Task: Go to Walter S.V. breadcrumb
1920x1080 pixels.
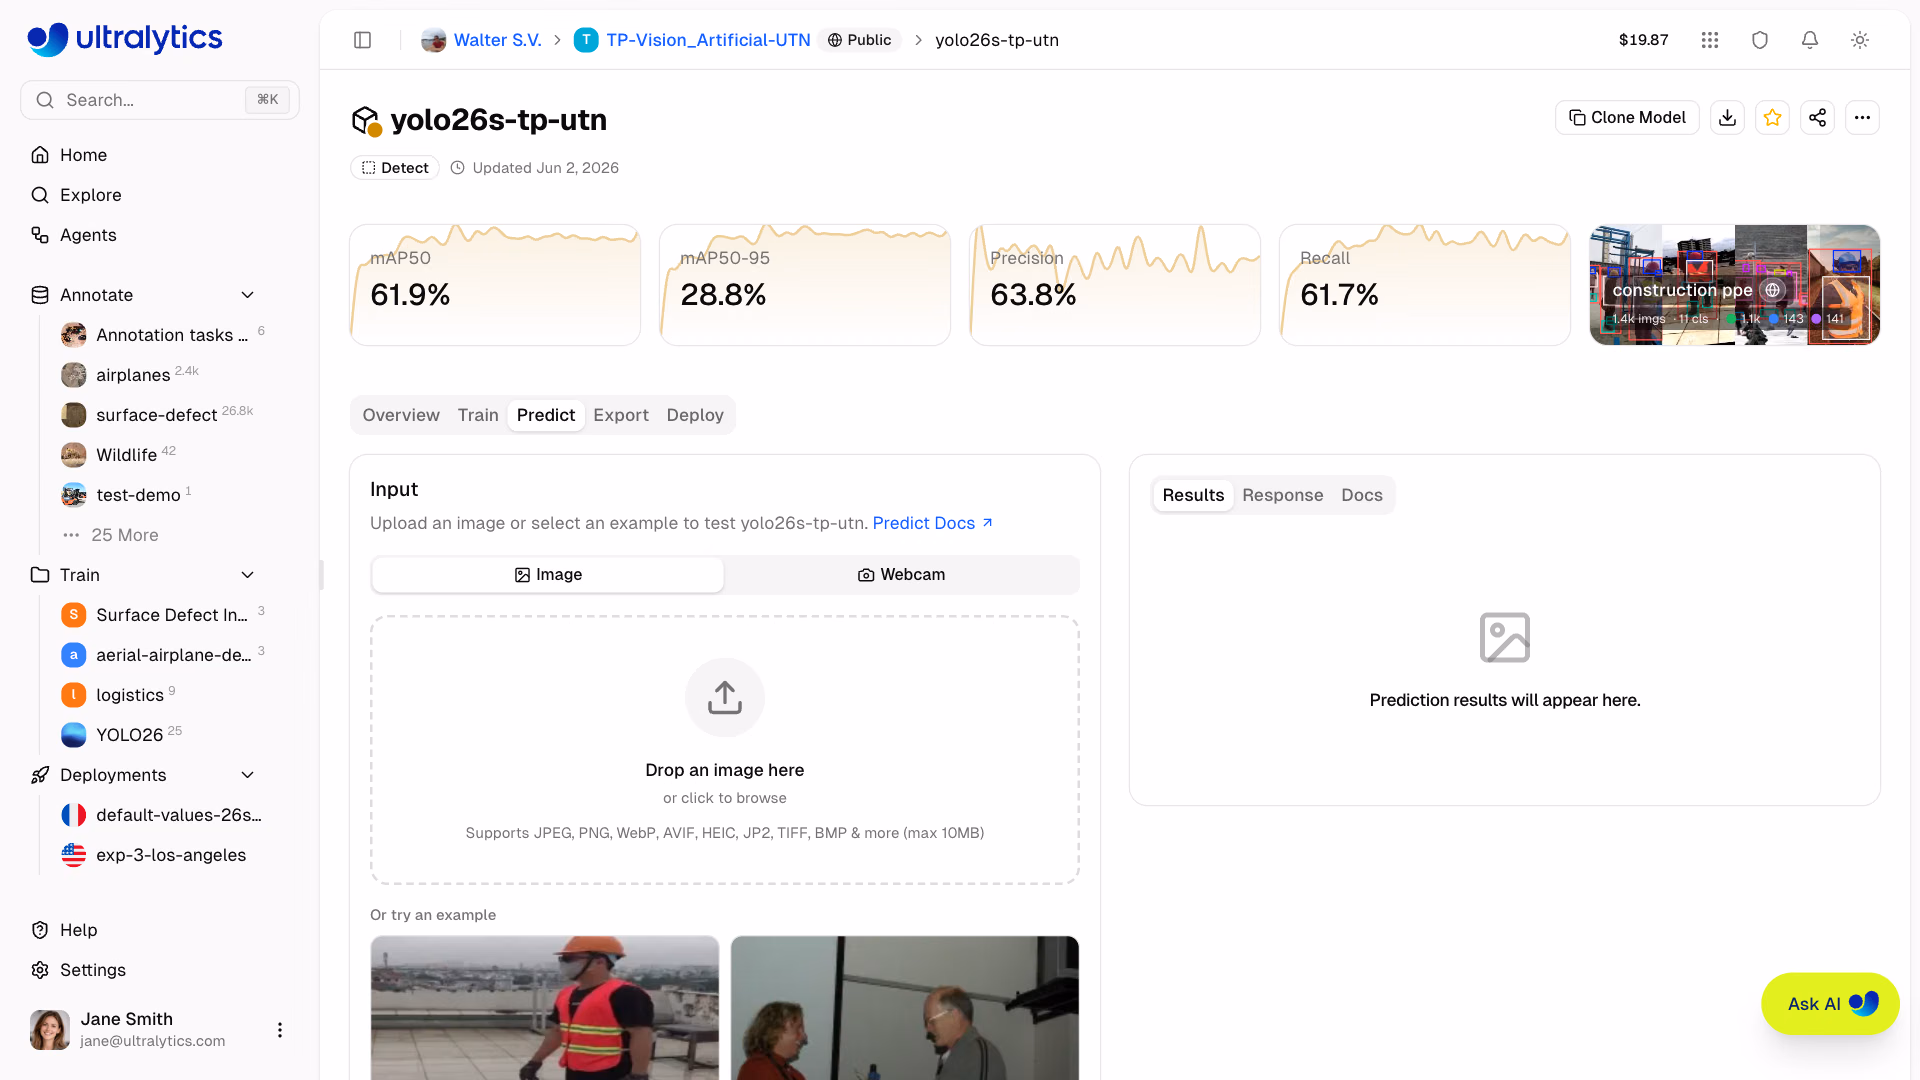Action: (x=481, y=40)
